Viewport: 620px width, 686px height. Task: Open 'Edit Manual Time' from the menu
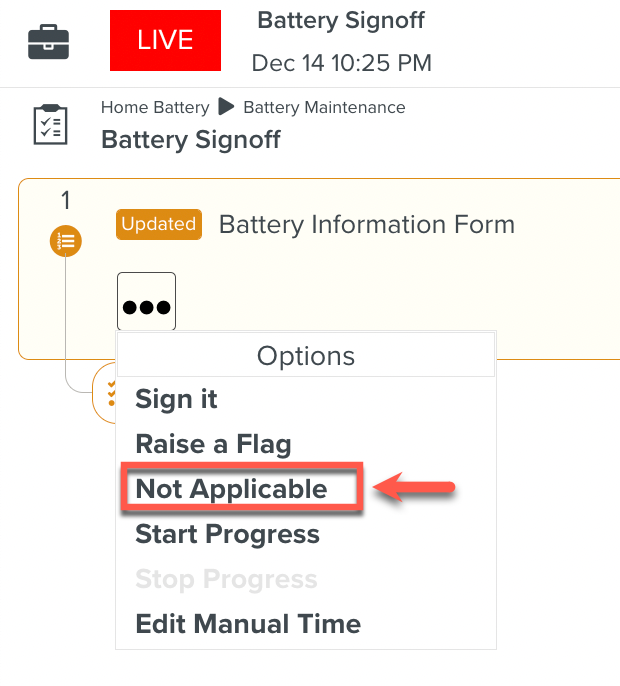[248, 624]
